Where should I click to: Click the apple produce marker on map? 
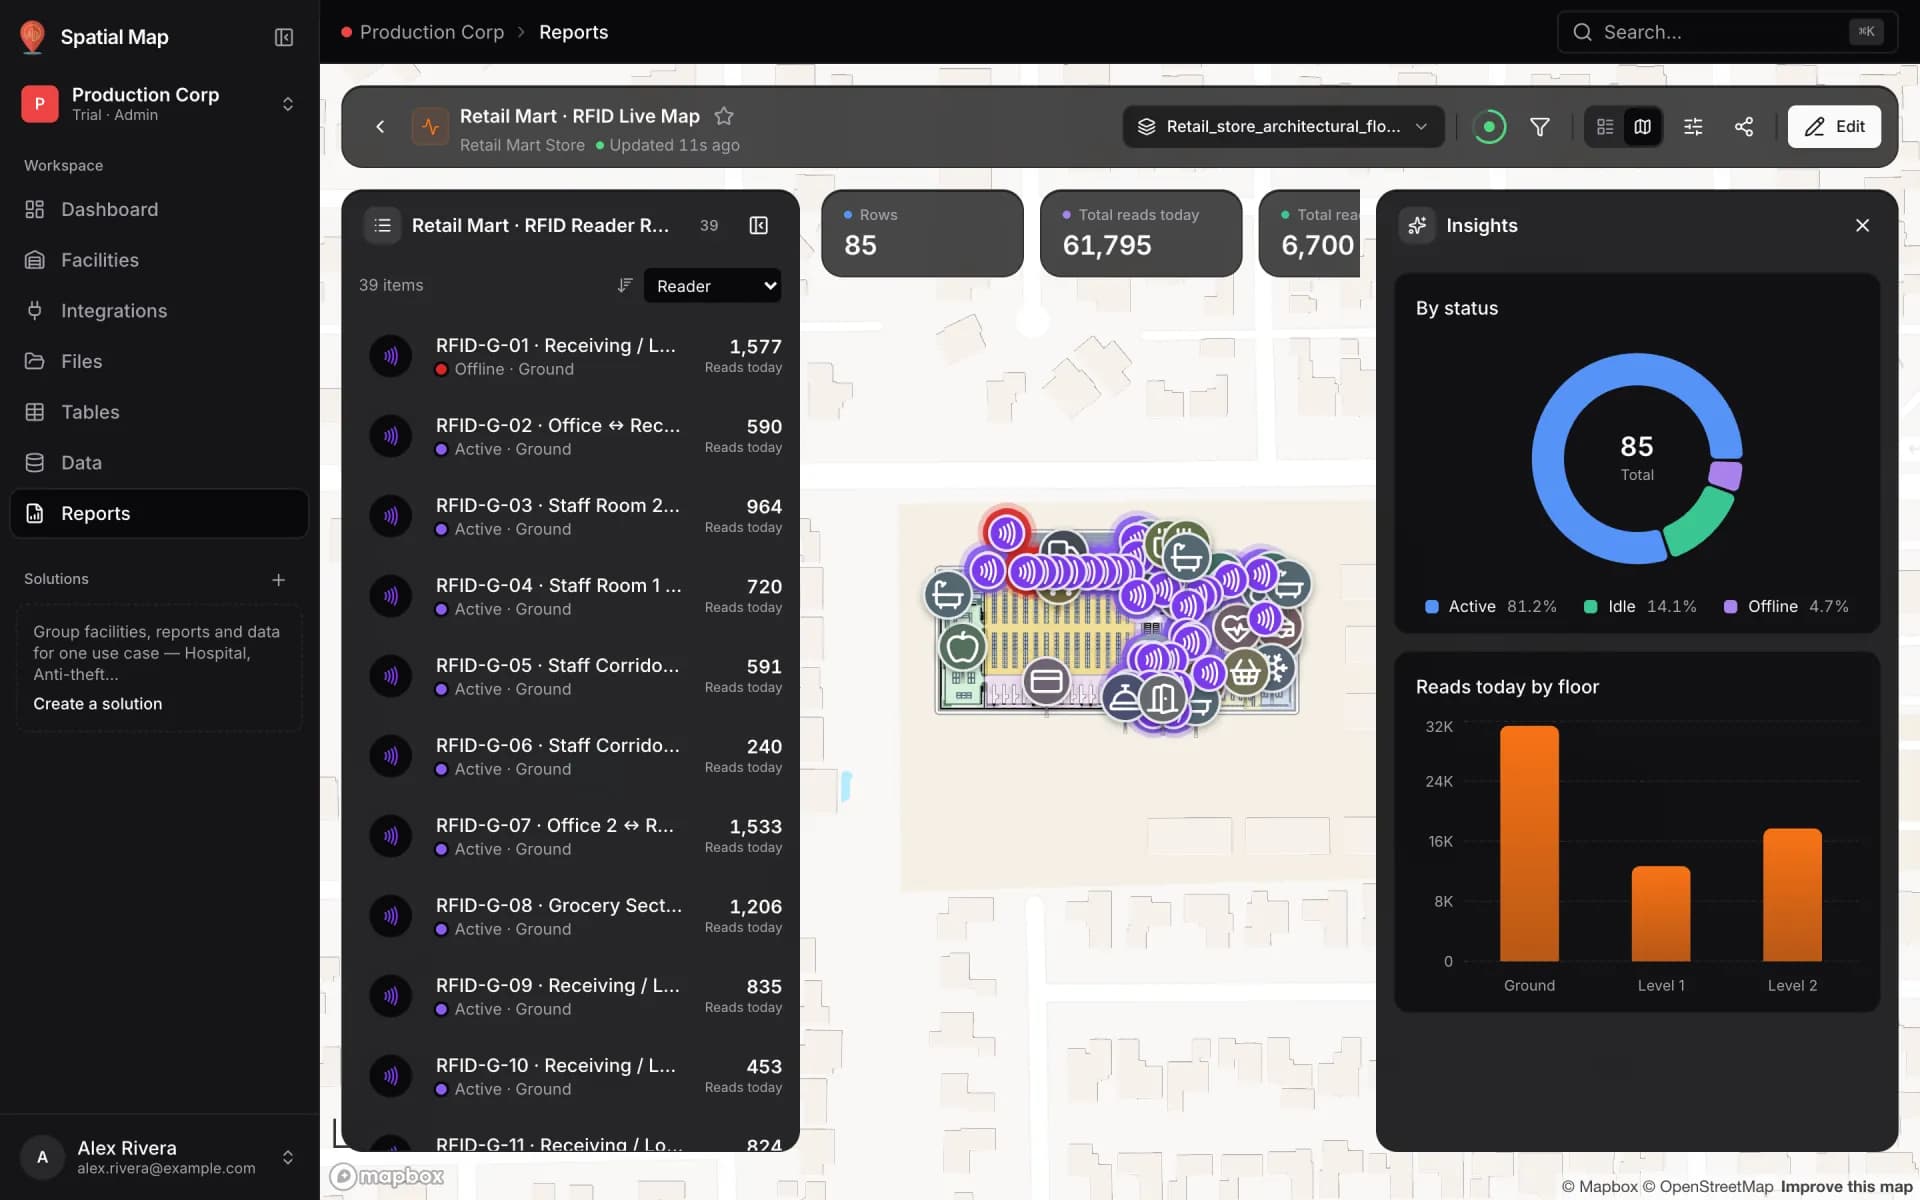(x=963, y=648)
